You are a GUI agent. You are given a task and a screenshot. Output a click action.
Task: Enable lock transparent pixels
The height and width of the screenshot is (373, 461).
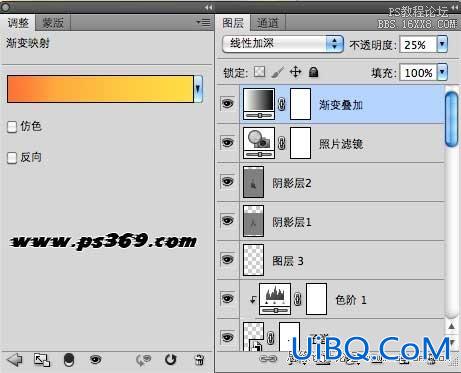click(259, 72)
